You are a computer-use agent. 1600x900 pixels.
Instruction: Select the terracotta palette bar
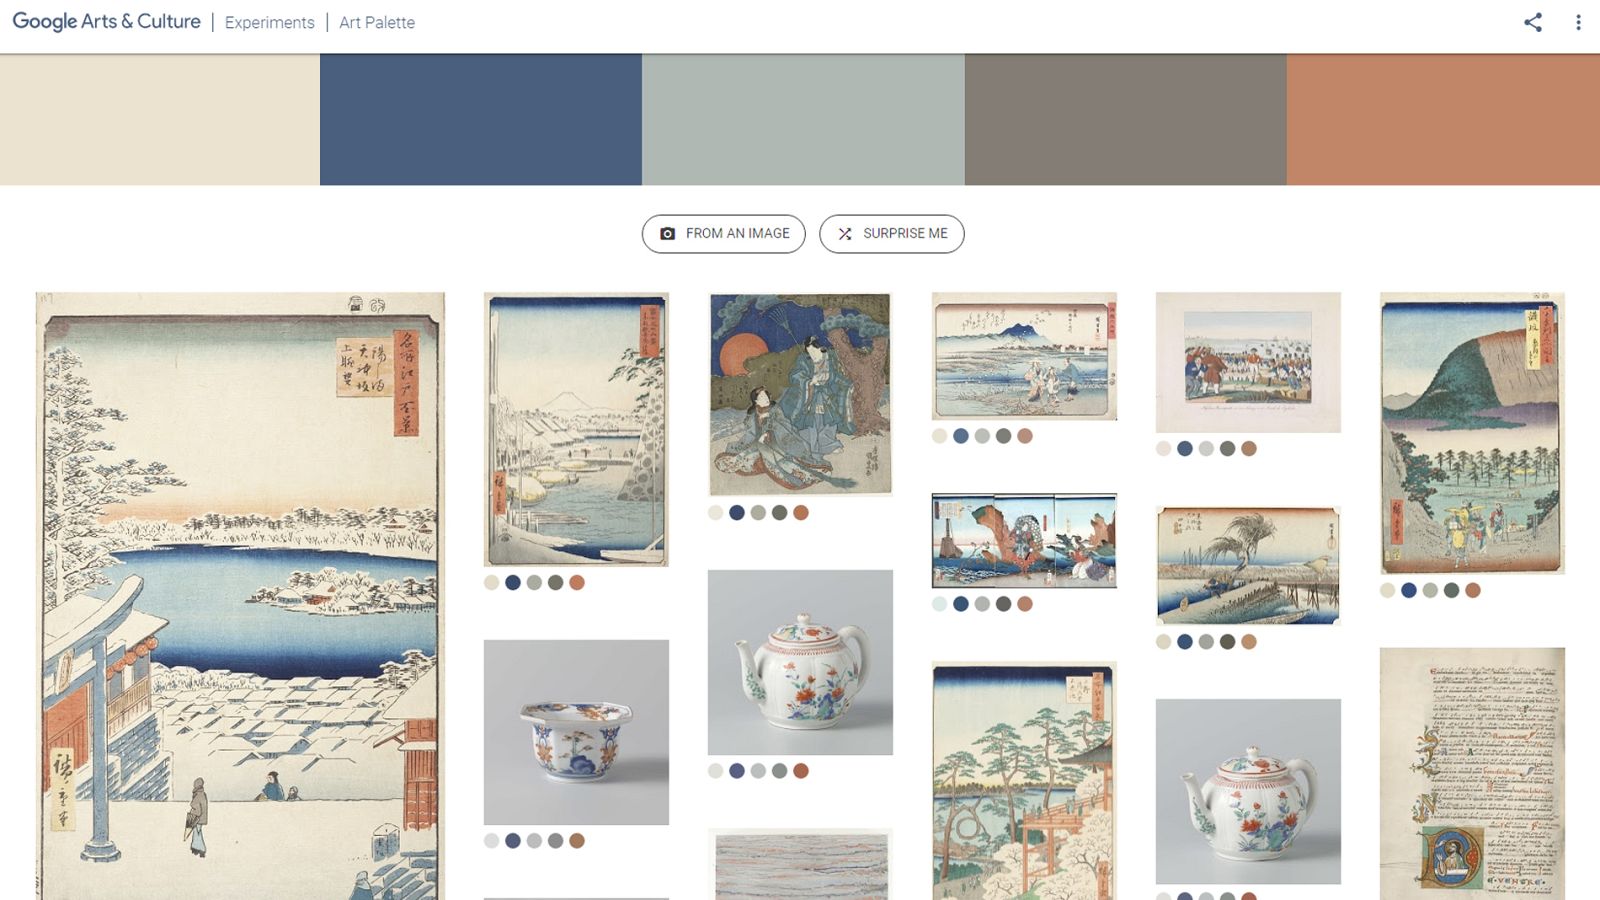point(1440,120)
